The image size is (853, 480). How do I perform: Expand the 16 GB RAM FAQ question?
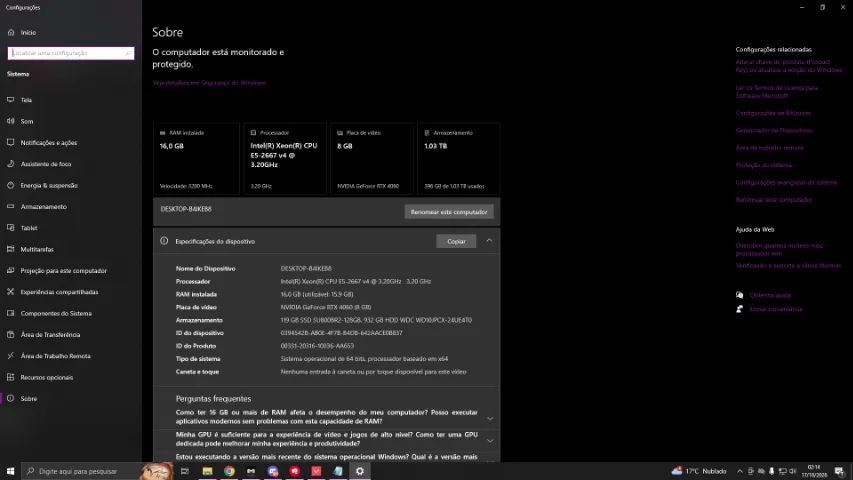(326, 417)
